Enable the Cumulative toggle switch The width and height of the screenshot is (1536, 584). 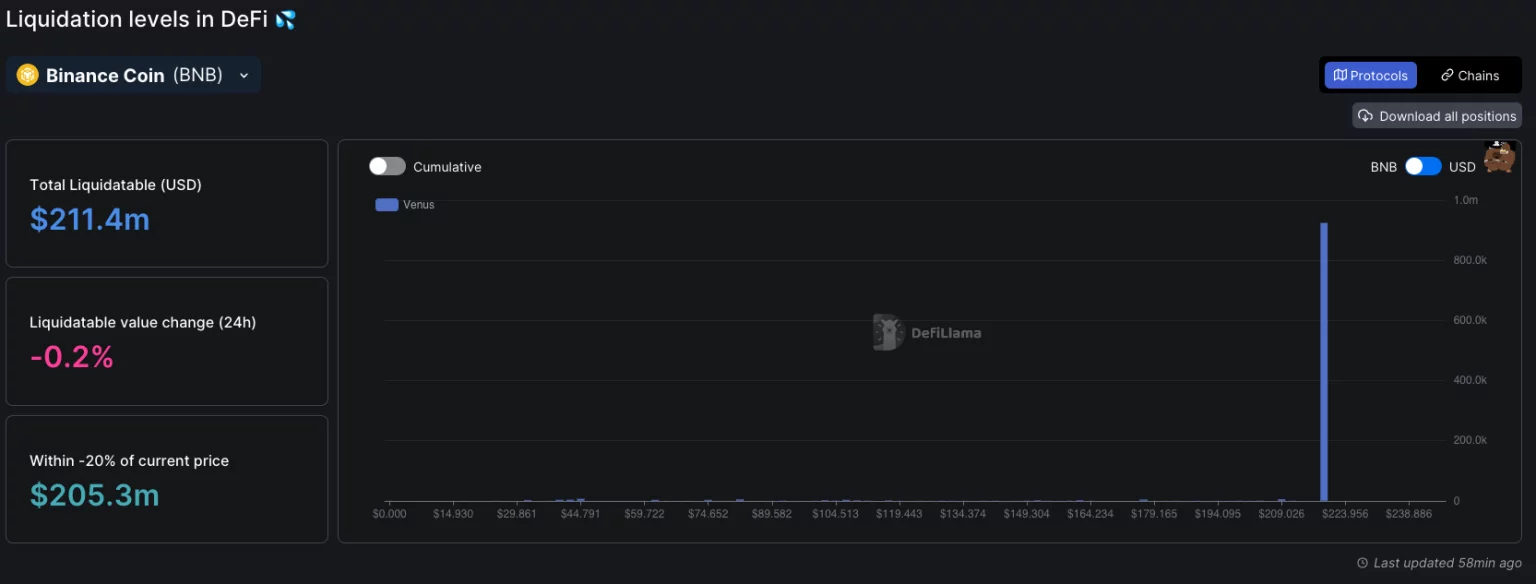point(387,166)
